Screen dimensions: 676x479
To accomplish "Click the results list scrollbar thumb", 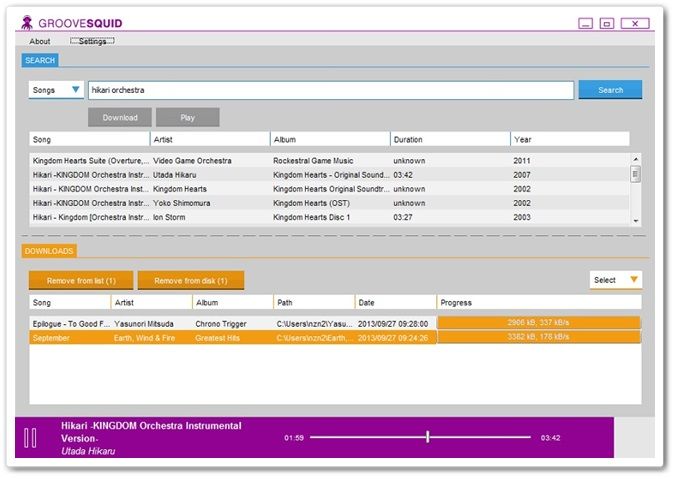I will (x=635, y=174).
